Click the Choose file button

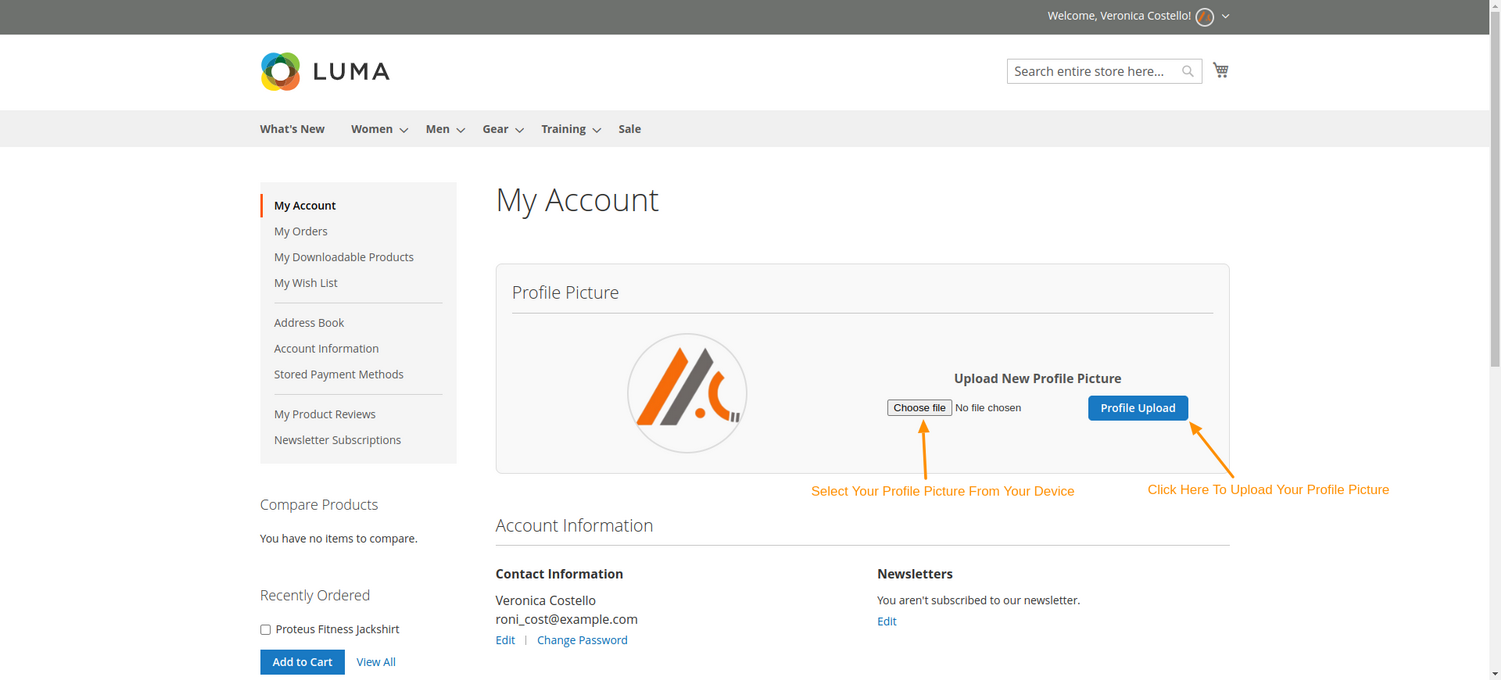tap(919, 407)
